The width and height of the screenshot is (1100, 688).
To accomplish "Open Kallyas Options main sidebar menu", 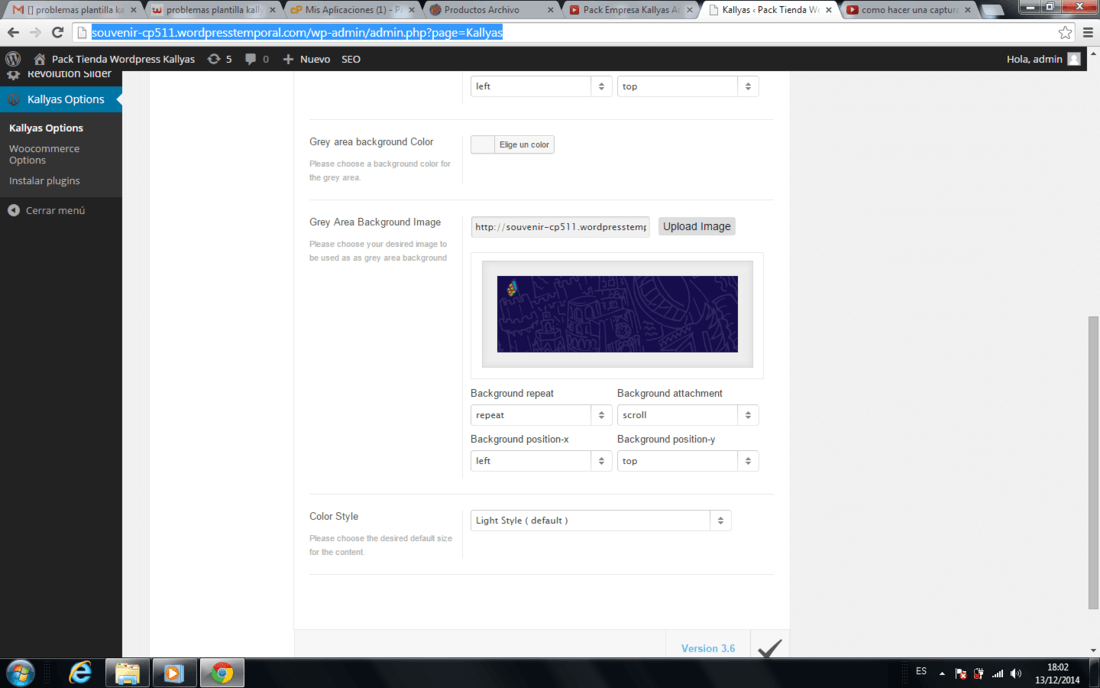I will tap(61, 100).
